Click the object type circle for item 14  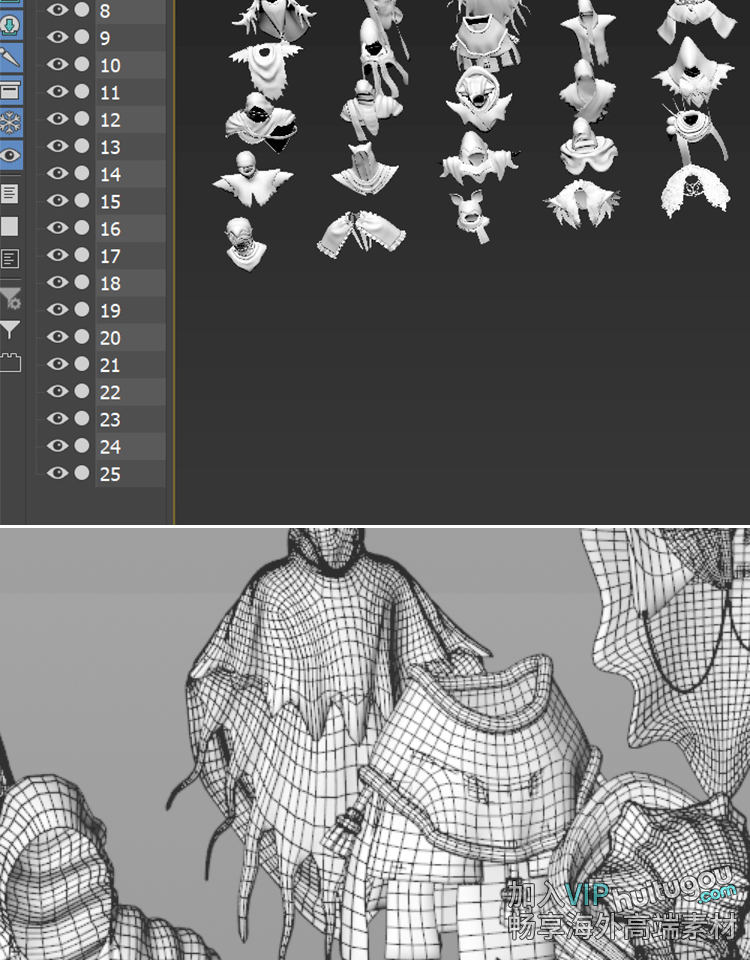click(x=81, y=173)
